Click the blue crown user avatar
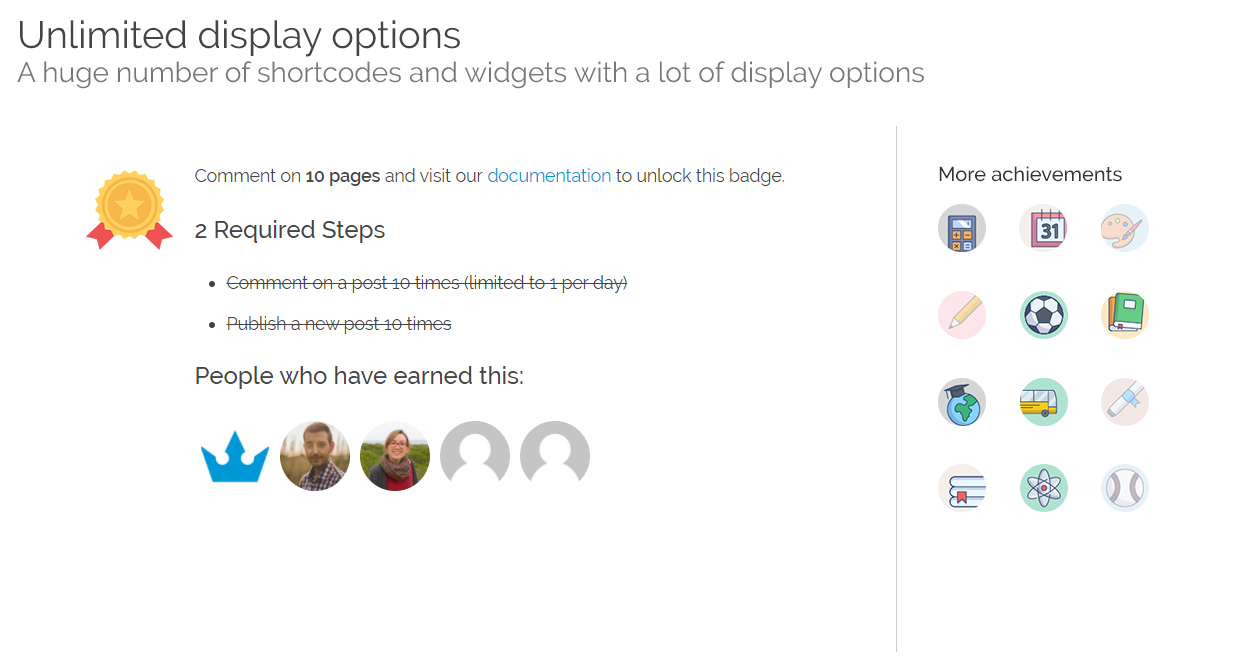1250x670 pixels. click(235, 457)
